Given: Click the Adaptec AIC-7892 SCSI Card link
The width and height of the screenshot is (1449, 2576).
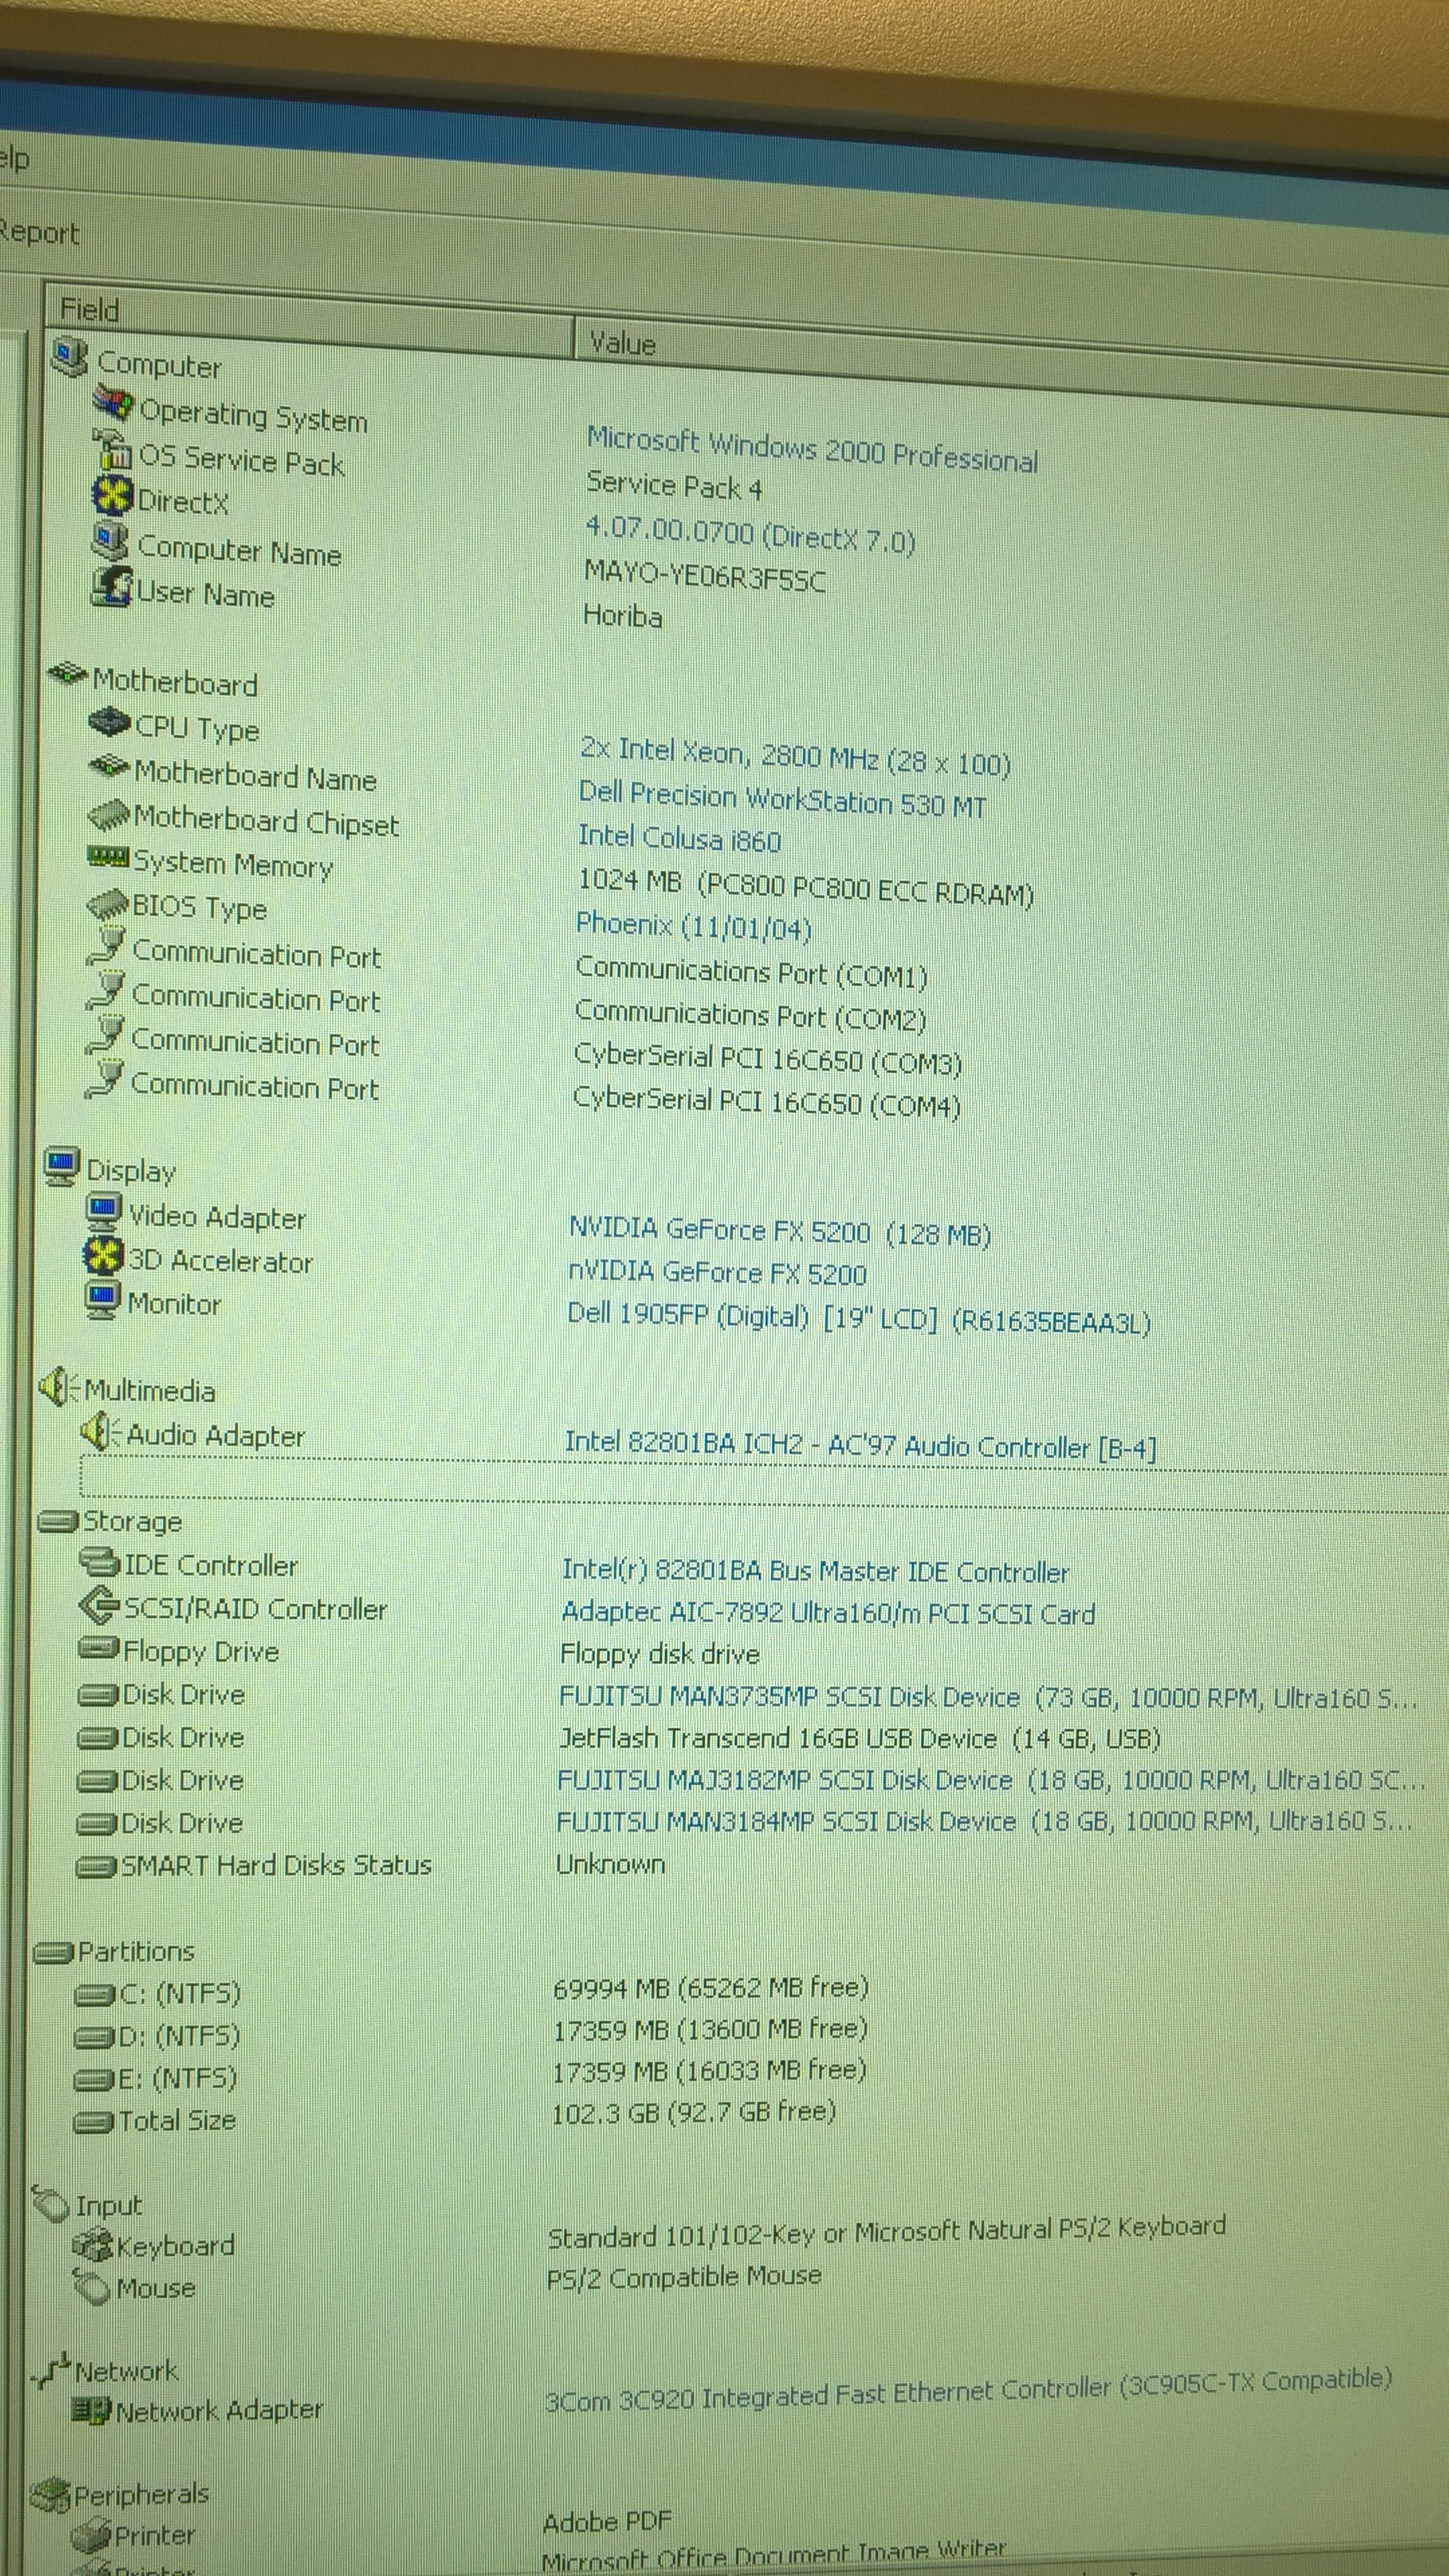Looking at the screenshot, I should (x=827, y=1613).
